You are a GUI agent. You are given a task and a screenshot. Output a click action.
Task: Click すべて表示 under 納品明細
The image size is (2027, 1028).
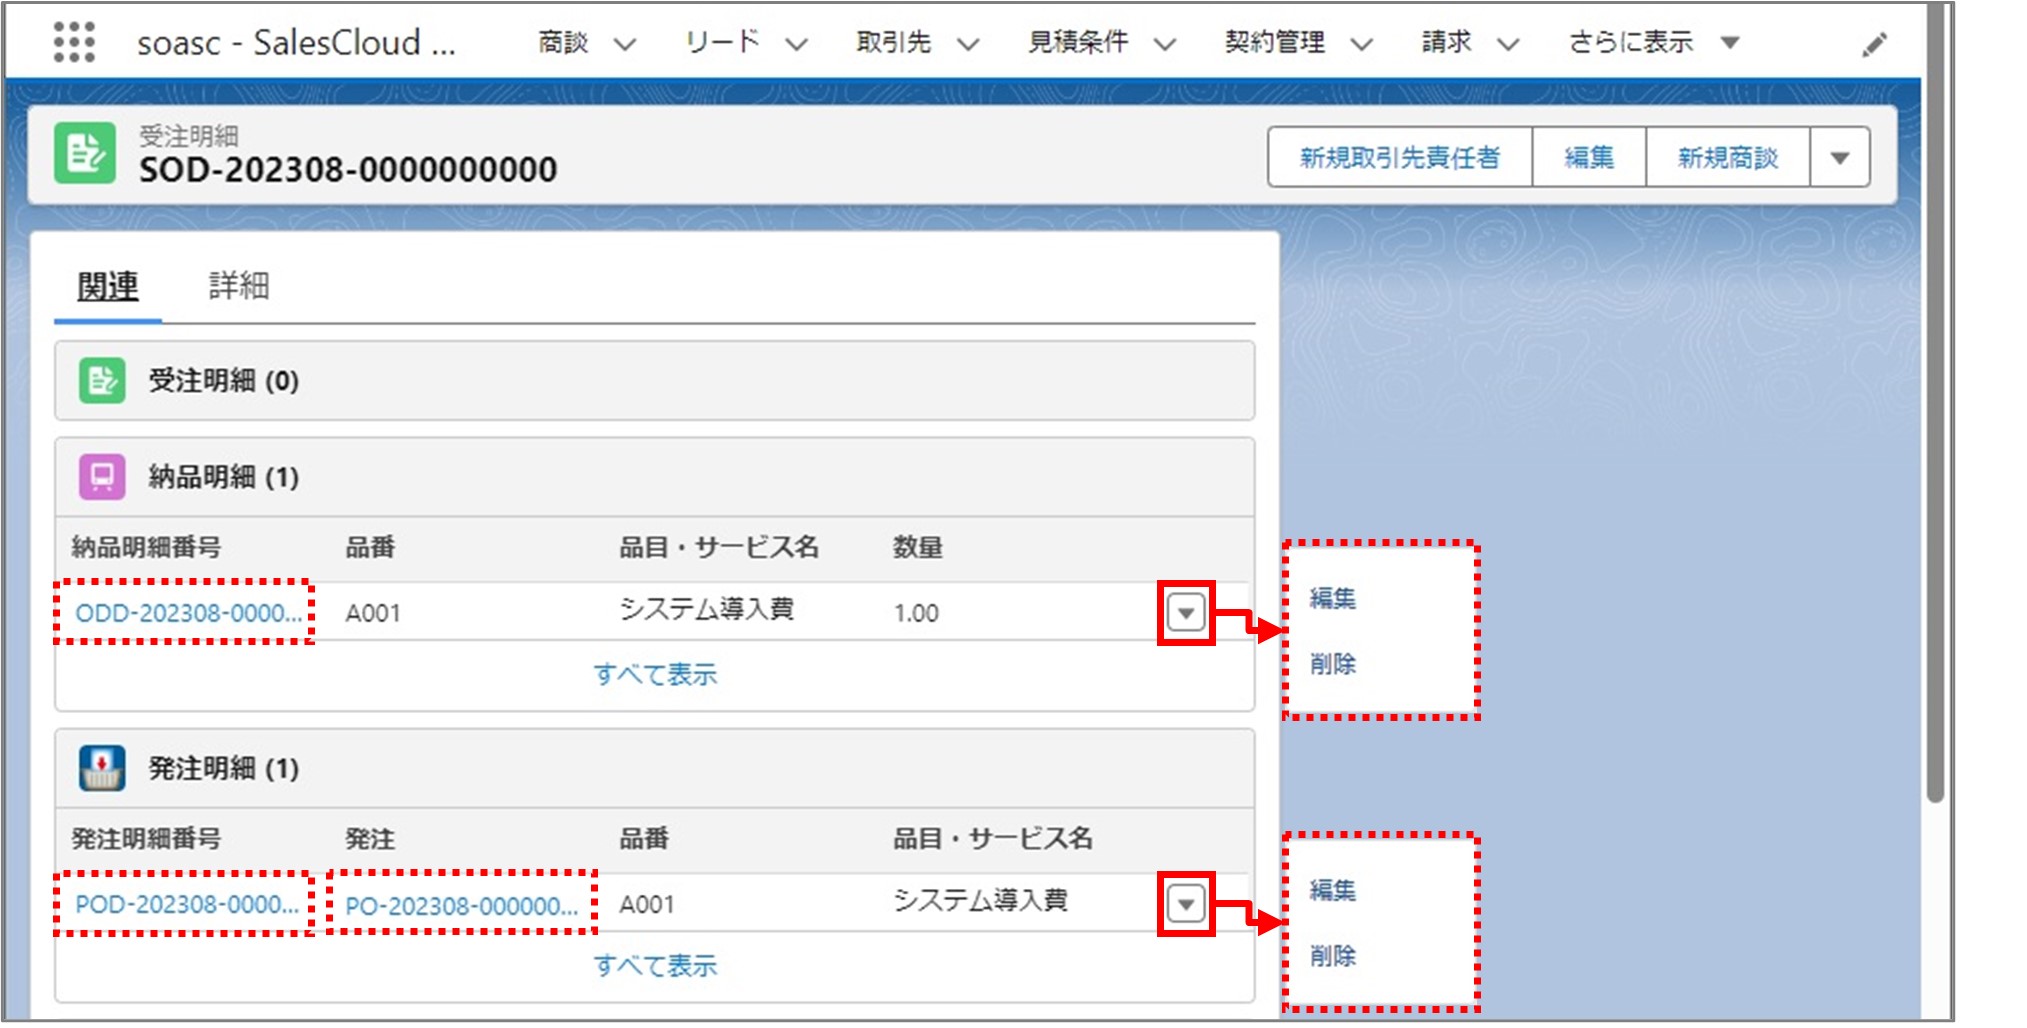click(x=656, y=675)
